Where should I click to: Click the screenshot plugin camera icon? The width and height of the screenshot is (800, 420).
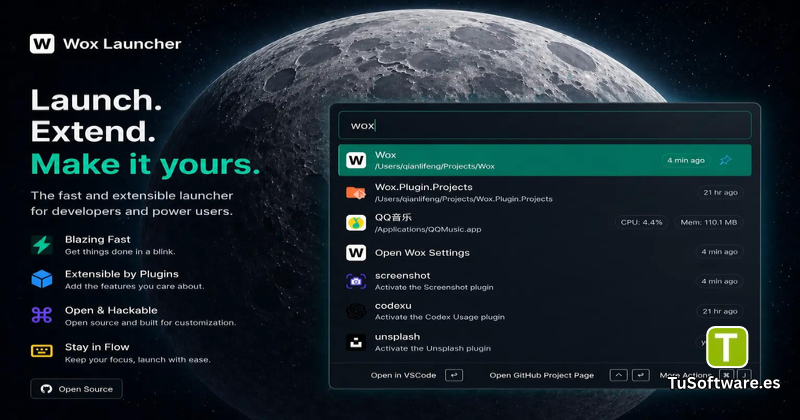click(356, 281)
